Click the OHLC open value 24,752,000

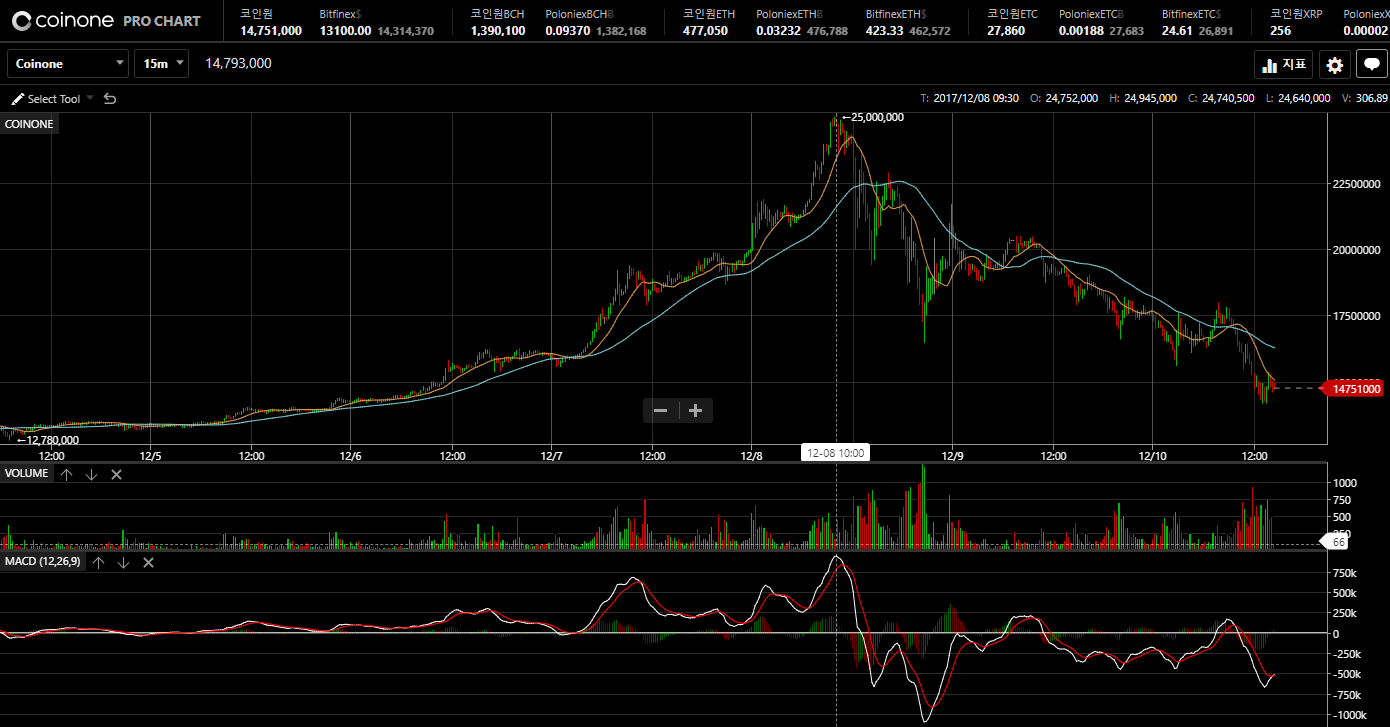1071,98
